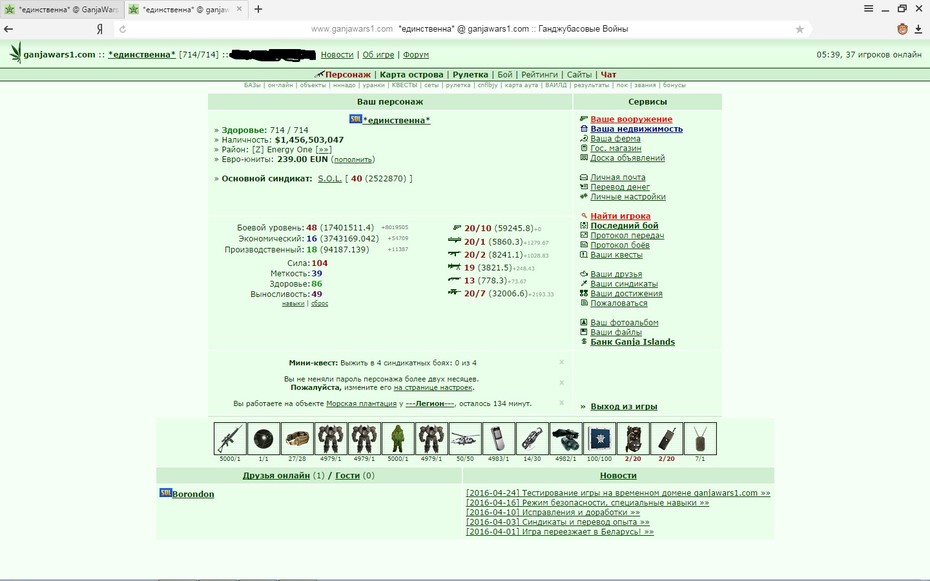Click пополнить next to Евро-юниты
930x581 pixels.
352,159
